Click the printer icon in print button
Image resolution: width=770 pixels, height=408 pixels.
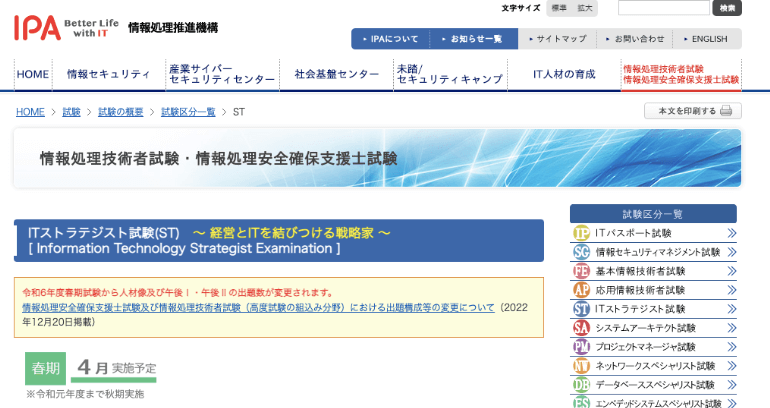tap(726, 111)
